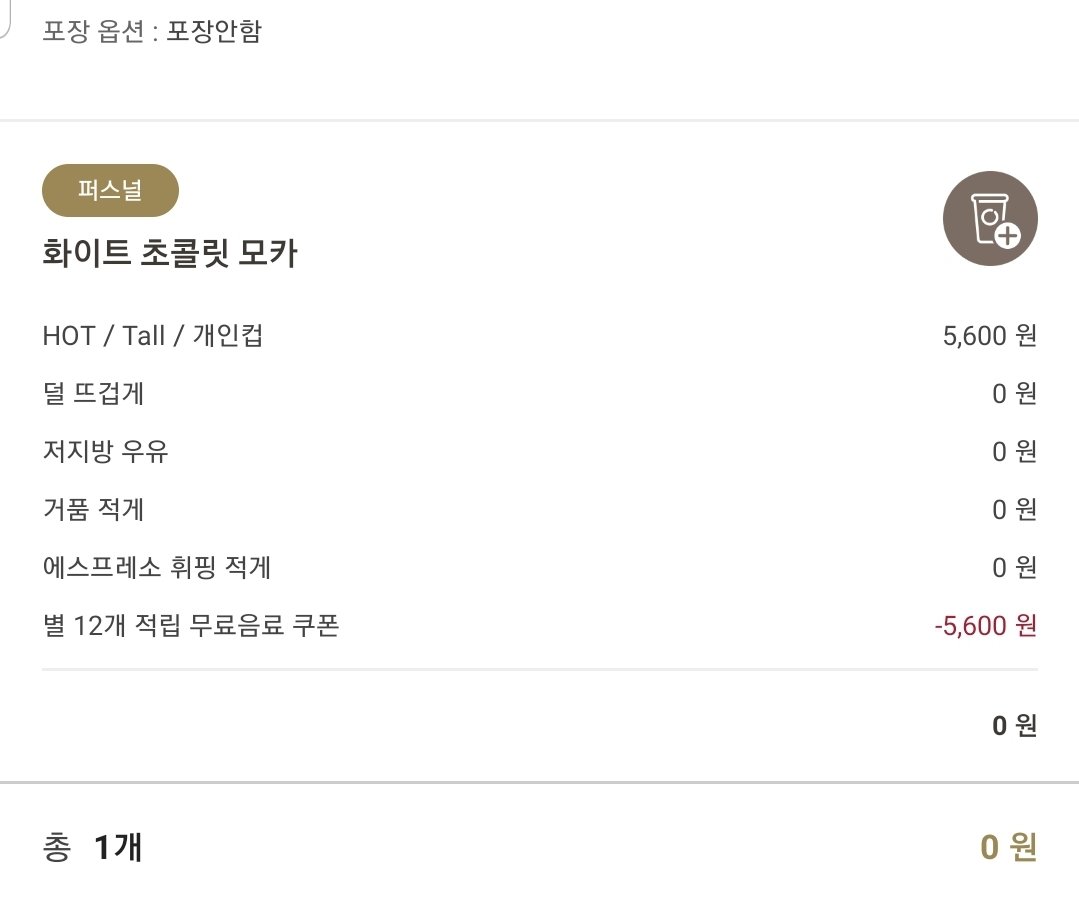Tap the HOT / Tall / 개인컵 option row

click(x=540, y=336)
